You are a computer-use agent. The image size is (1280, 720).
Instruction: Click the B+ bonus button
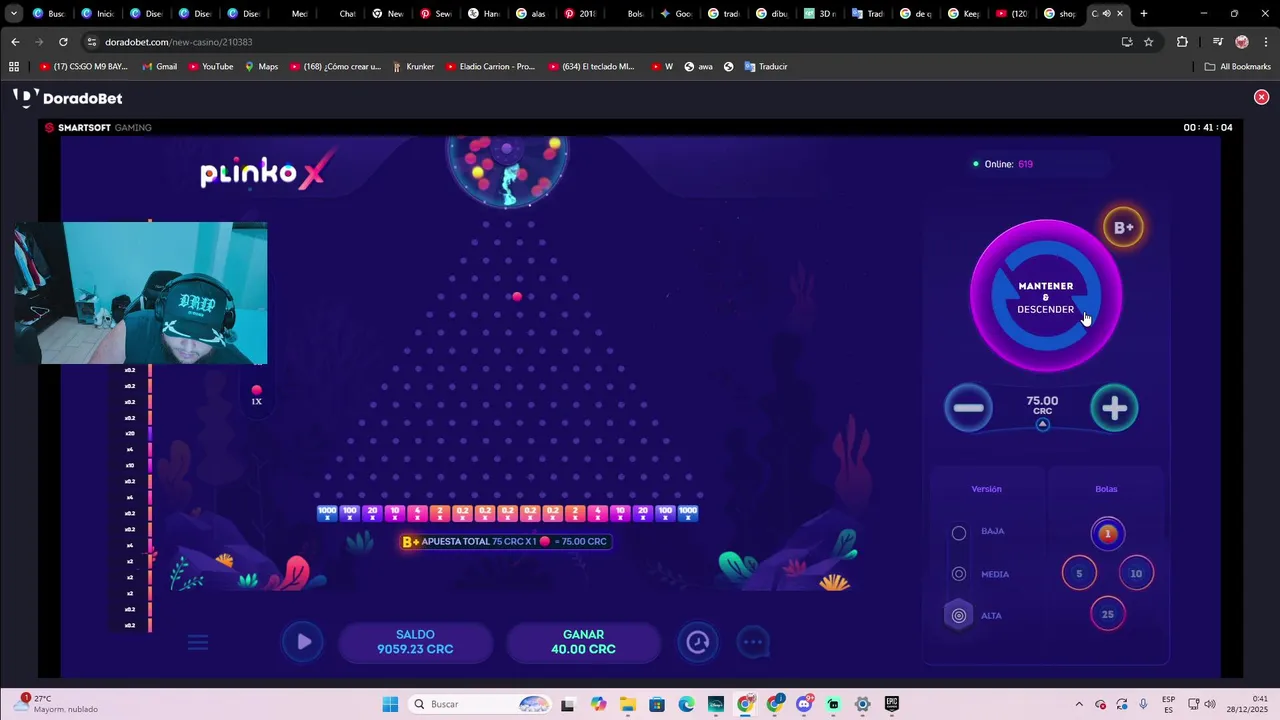point(1123,228)
